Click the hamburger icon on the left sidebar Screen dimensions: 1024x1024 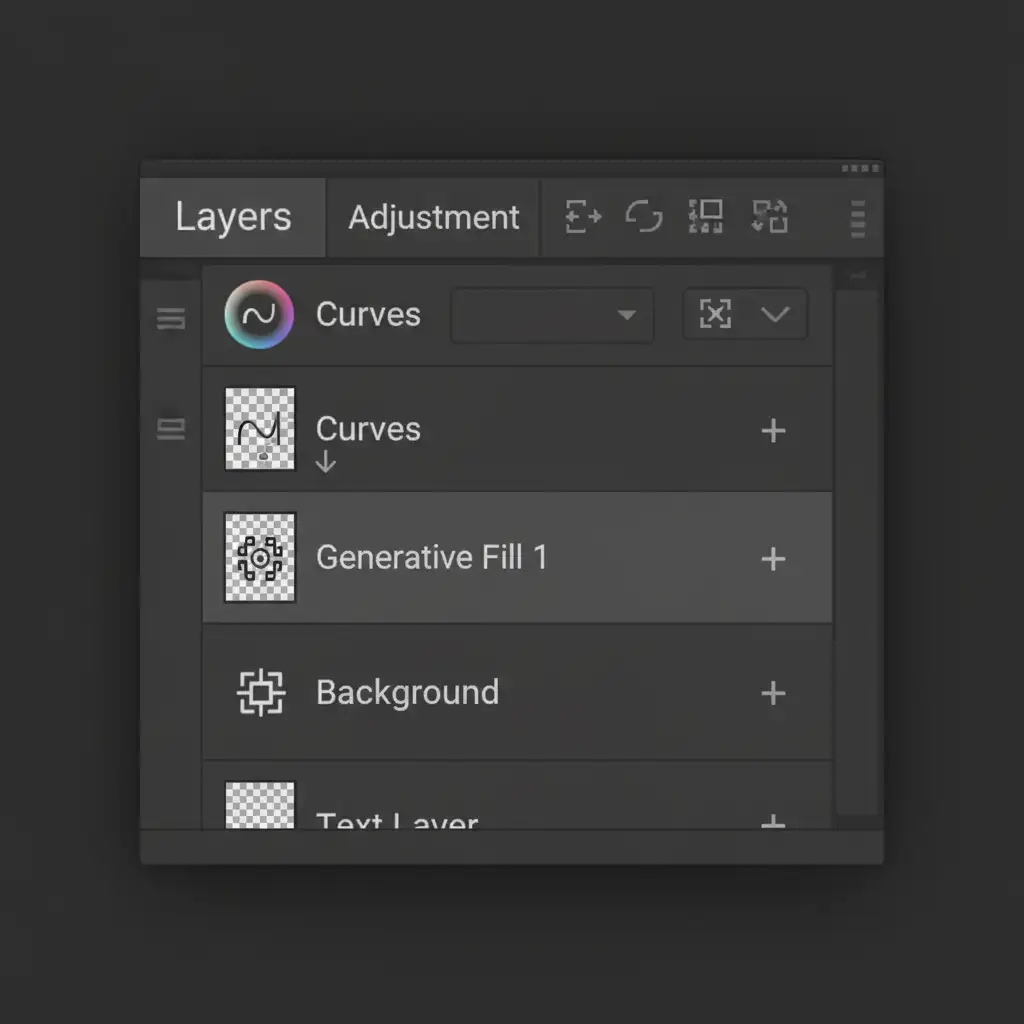[171, 319]
